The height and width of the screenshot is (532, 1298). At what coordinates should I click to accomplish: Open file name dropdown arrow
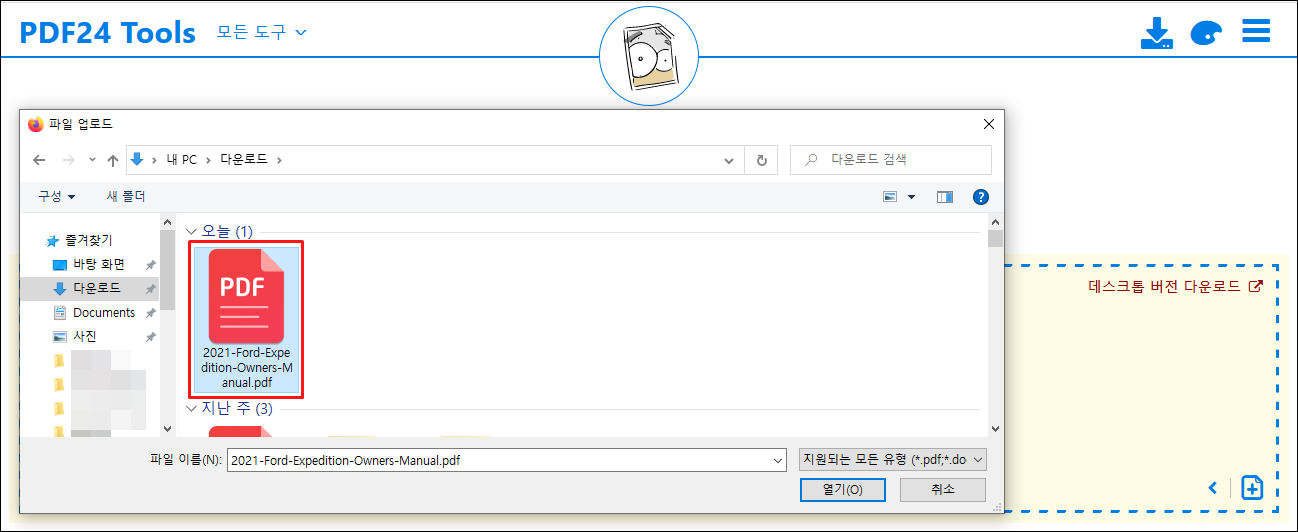point(778,460)
